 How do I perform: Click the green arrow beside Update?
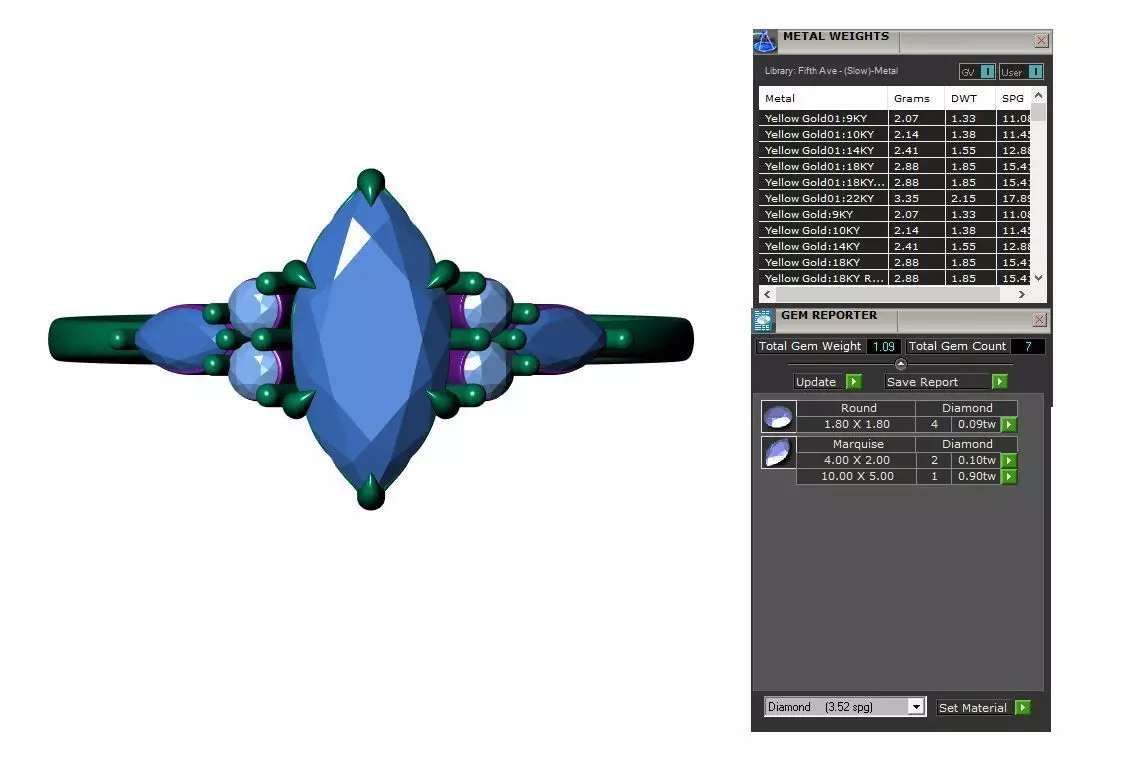[854, 382]
